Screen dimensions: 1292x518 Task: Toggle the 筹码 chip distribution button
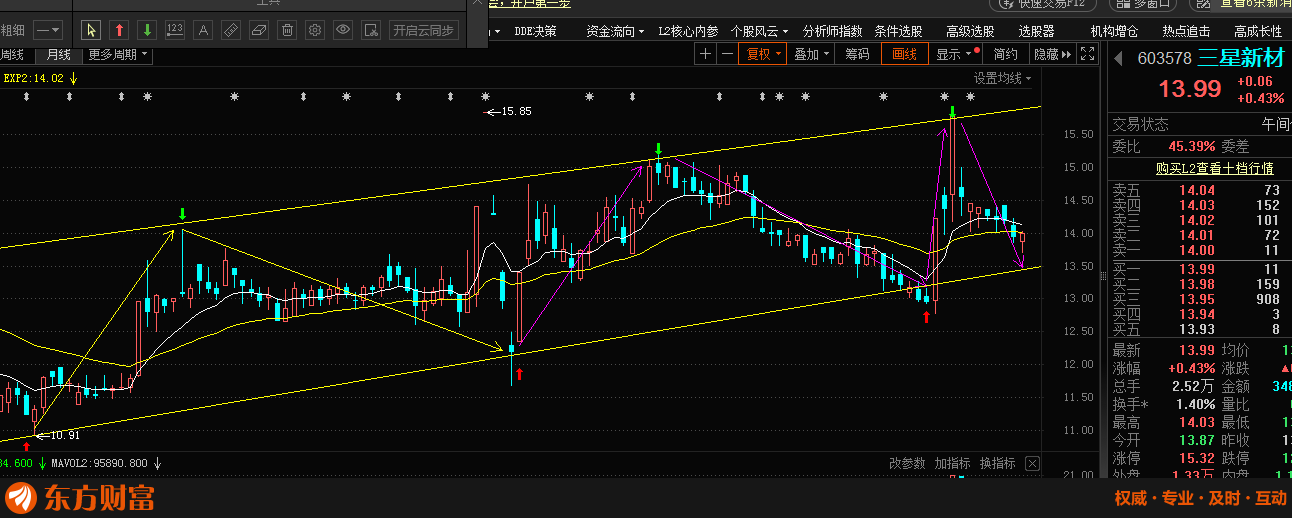pos(857,54)
